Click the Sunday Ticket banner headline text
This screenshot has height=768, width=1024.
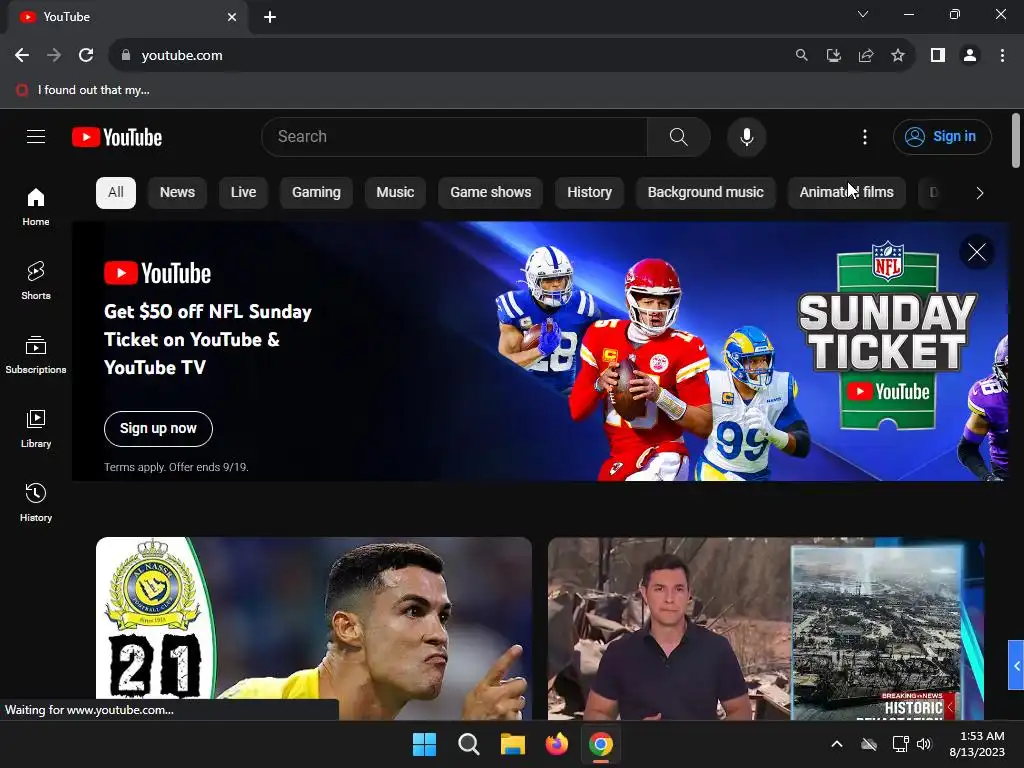click(208, 340)
